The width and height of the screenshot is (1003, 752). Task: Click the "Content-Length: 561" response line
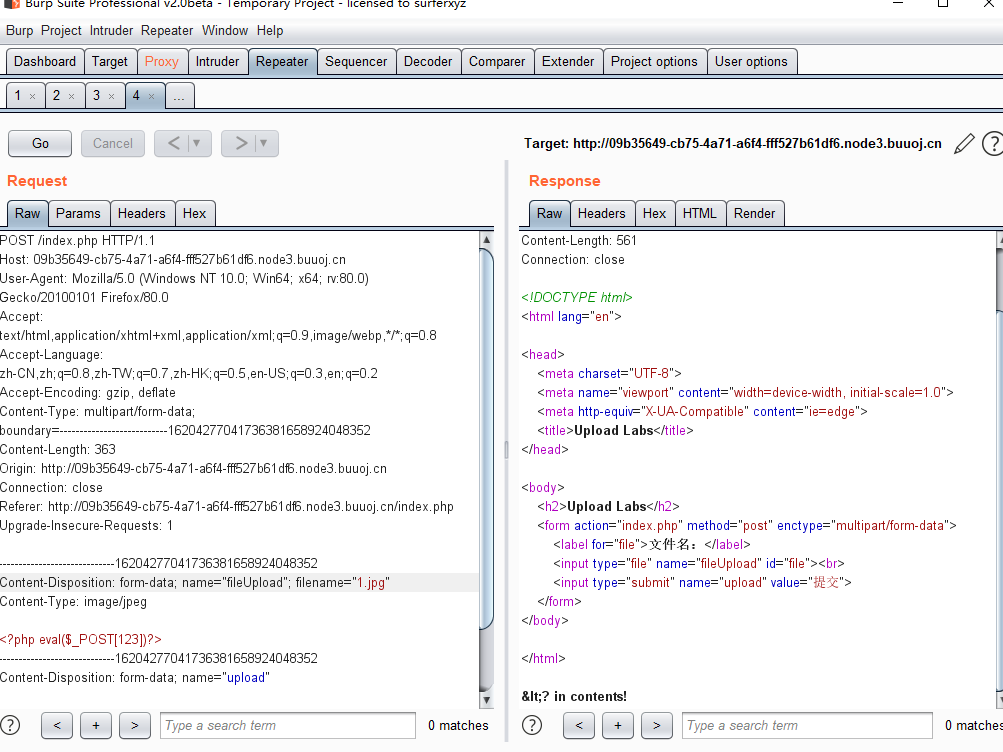[x=579, y=240]
